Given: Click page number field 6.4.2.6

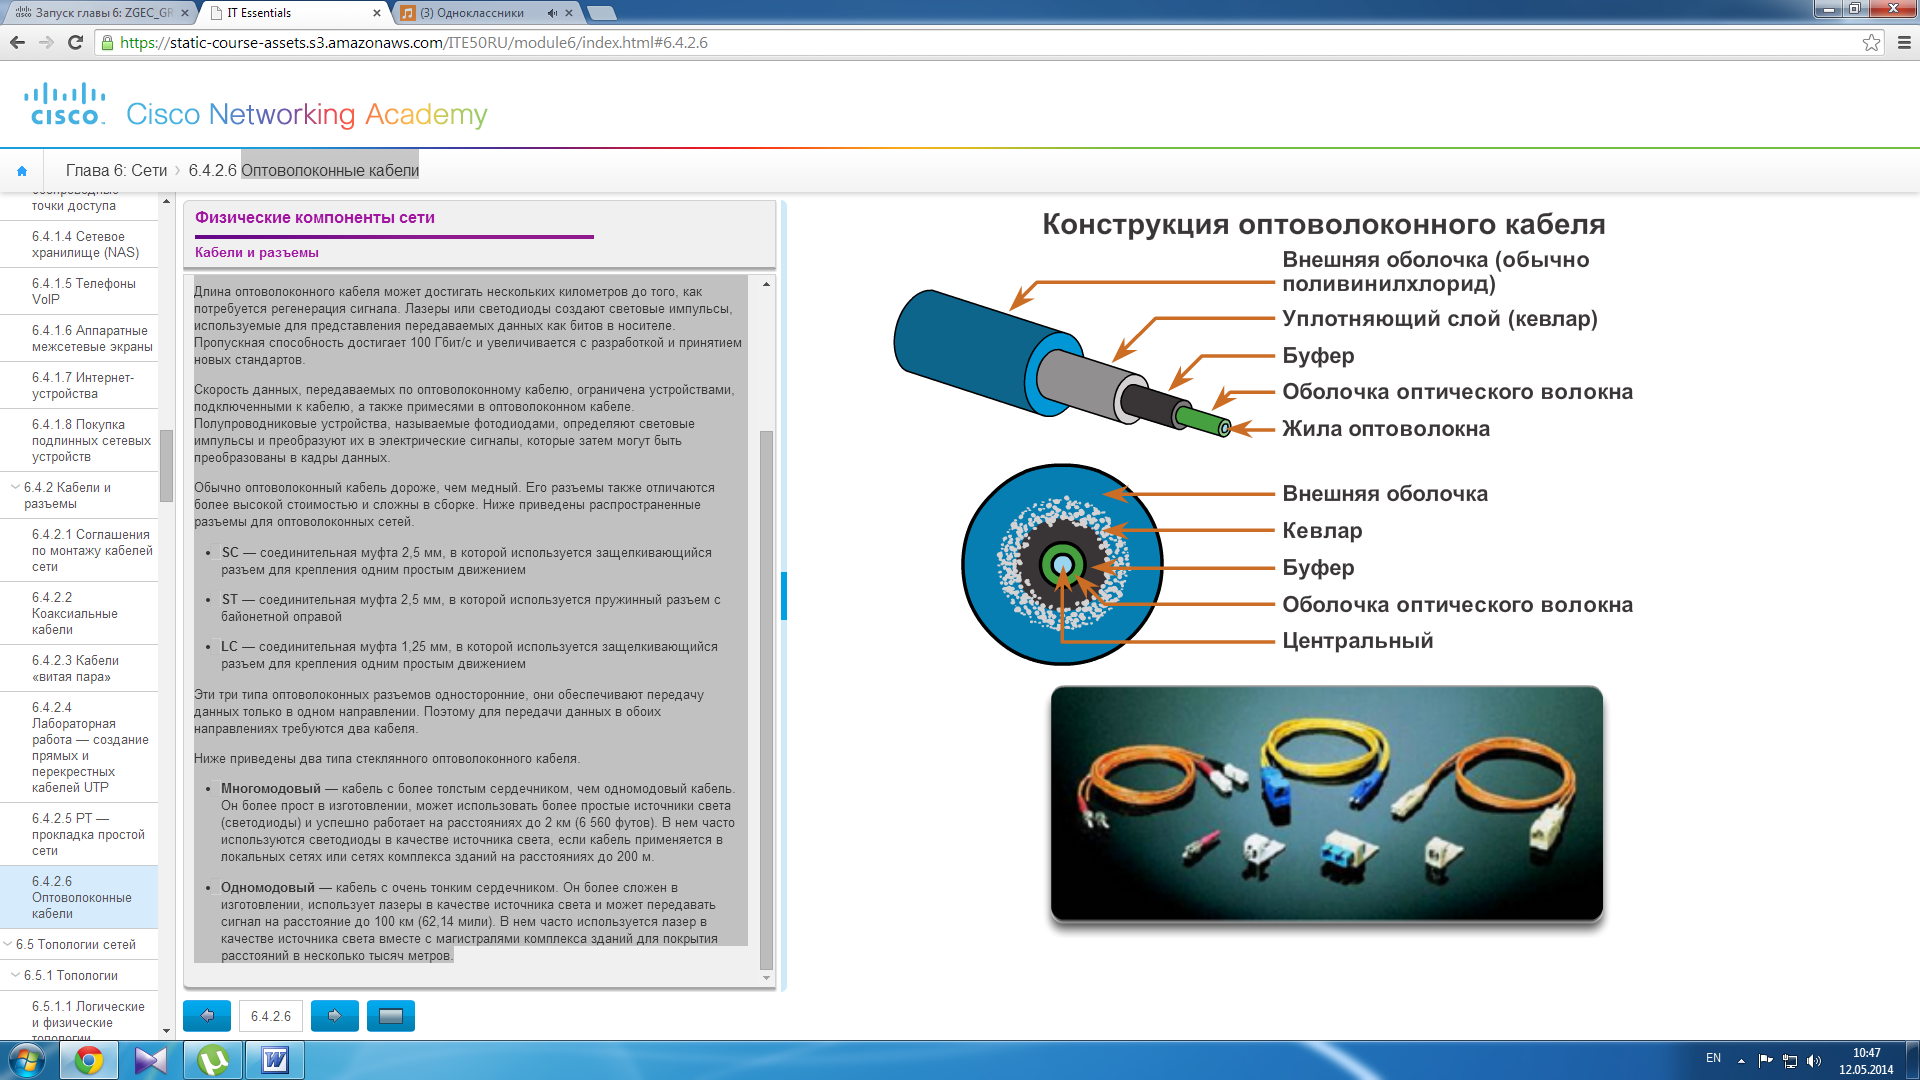Looking at the screenshot, I should coord(271,1016).
